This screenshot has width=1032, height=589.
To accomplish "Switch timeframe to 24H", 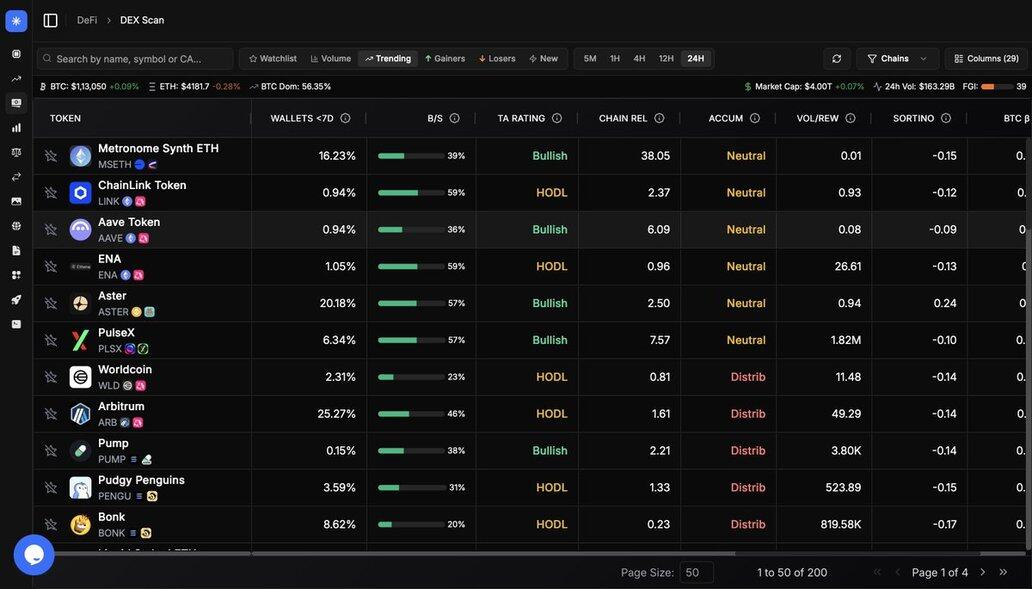I will 696,59.
